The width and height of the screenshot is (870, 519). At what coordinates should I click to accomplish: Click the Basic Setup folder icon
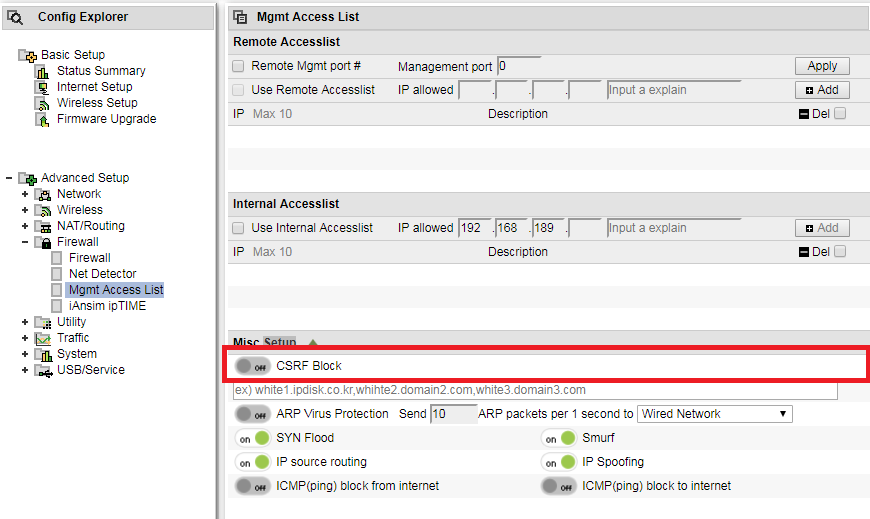tap(28, 55)
